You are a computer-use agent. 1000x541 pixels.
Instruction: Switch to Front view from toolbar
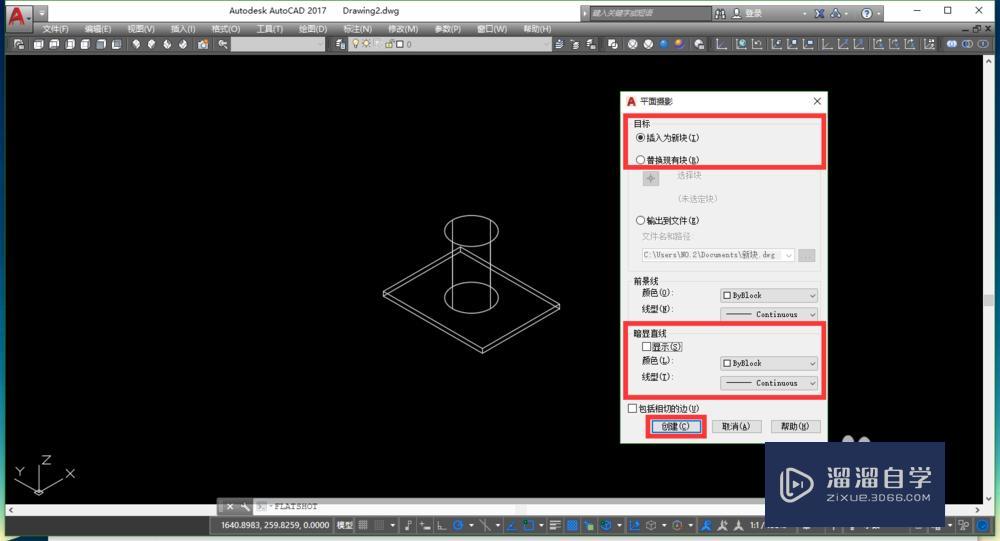pos(101,45)
